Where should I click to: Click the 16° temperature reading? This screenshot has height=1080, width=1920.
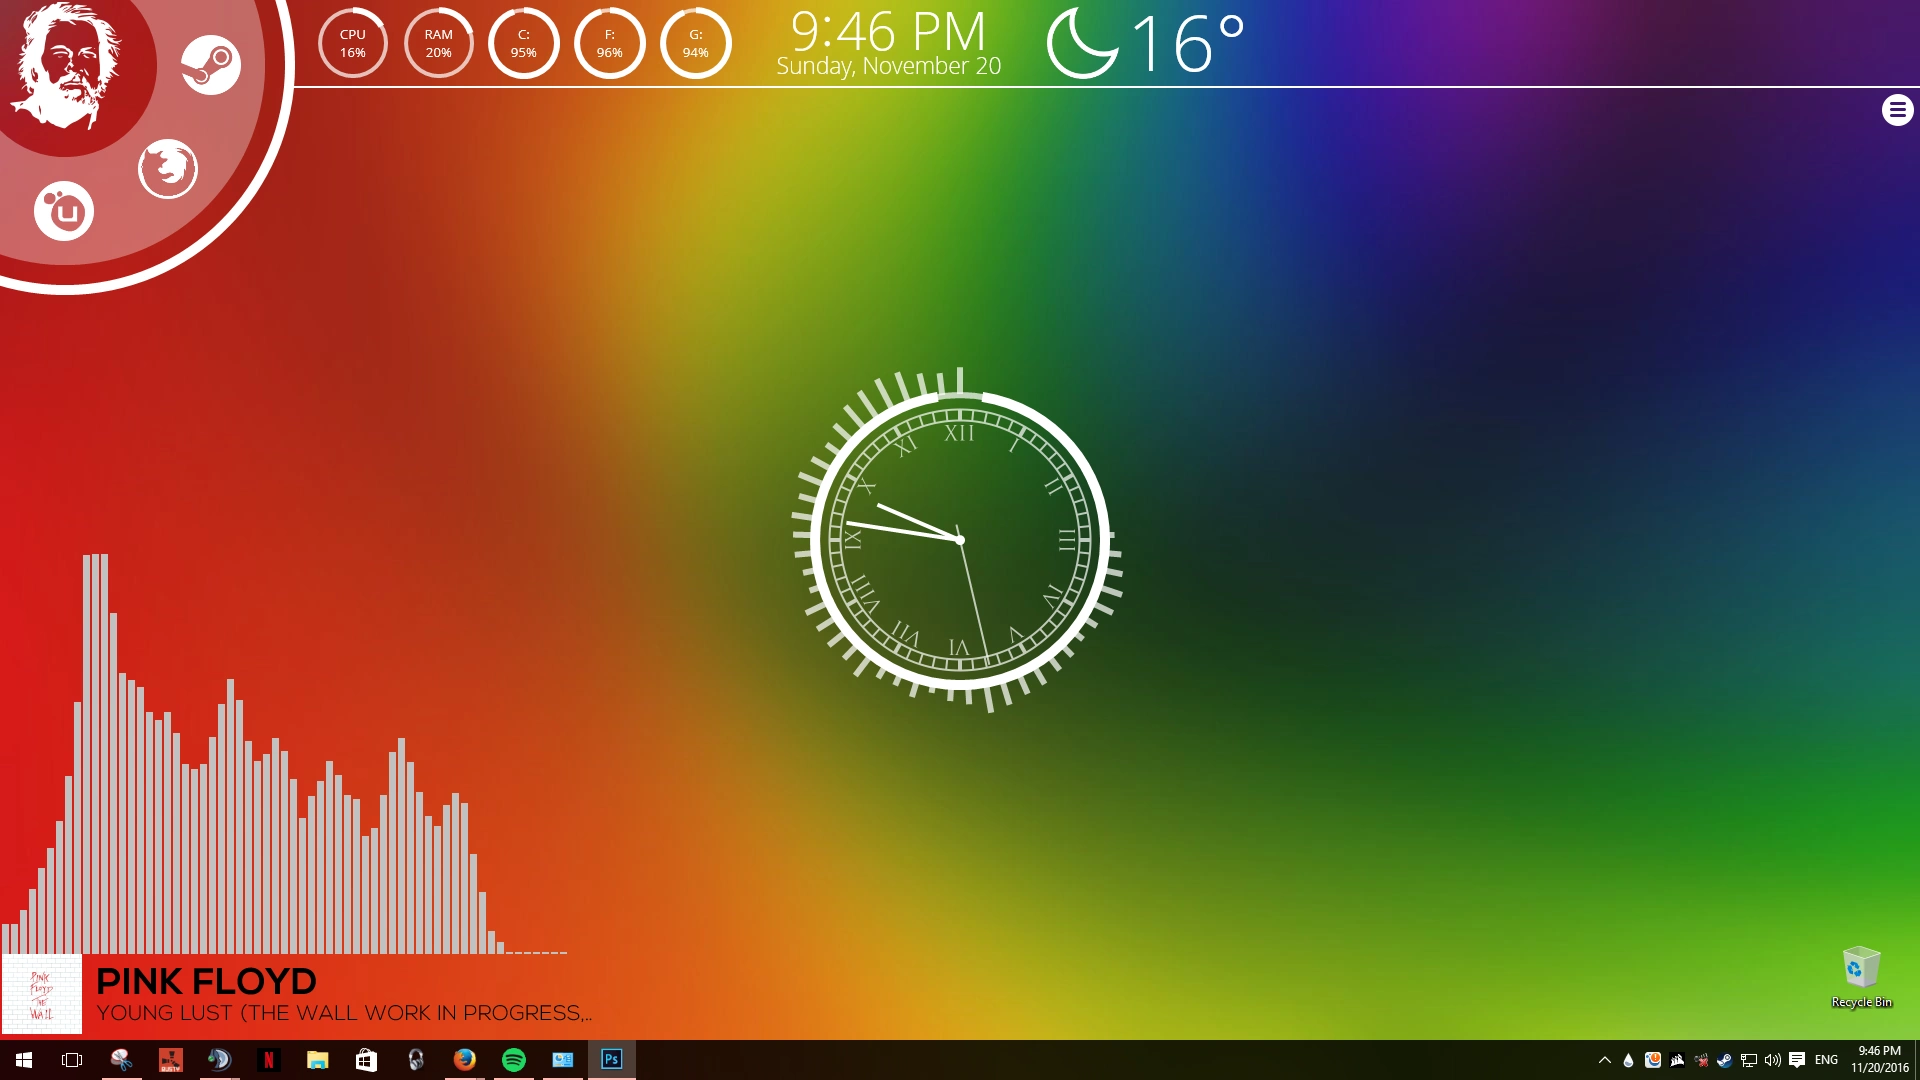pos(1188,44)
